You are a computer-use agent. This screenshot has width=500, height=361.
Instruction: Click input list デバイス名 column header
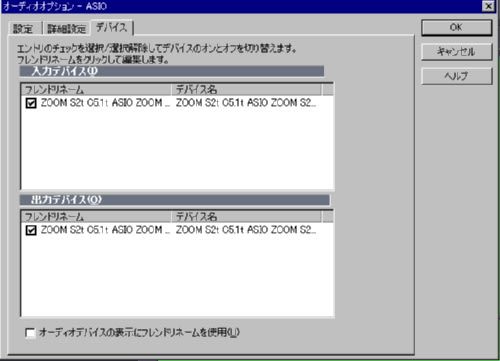click(x=246, y=90)
